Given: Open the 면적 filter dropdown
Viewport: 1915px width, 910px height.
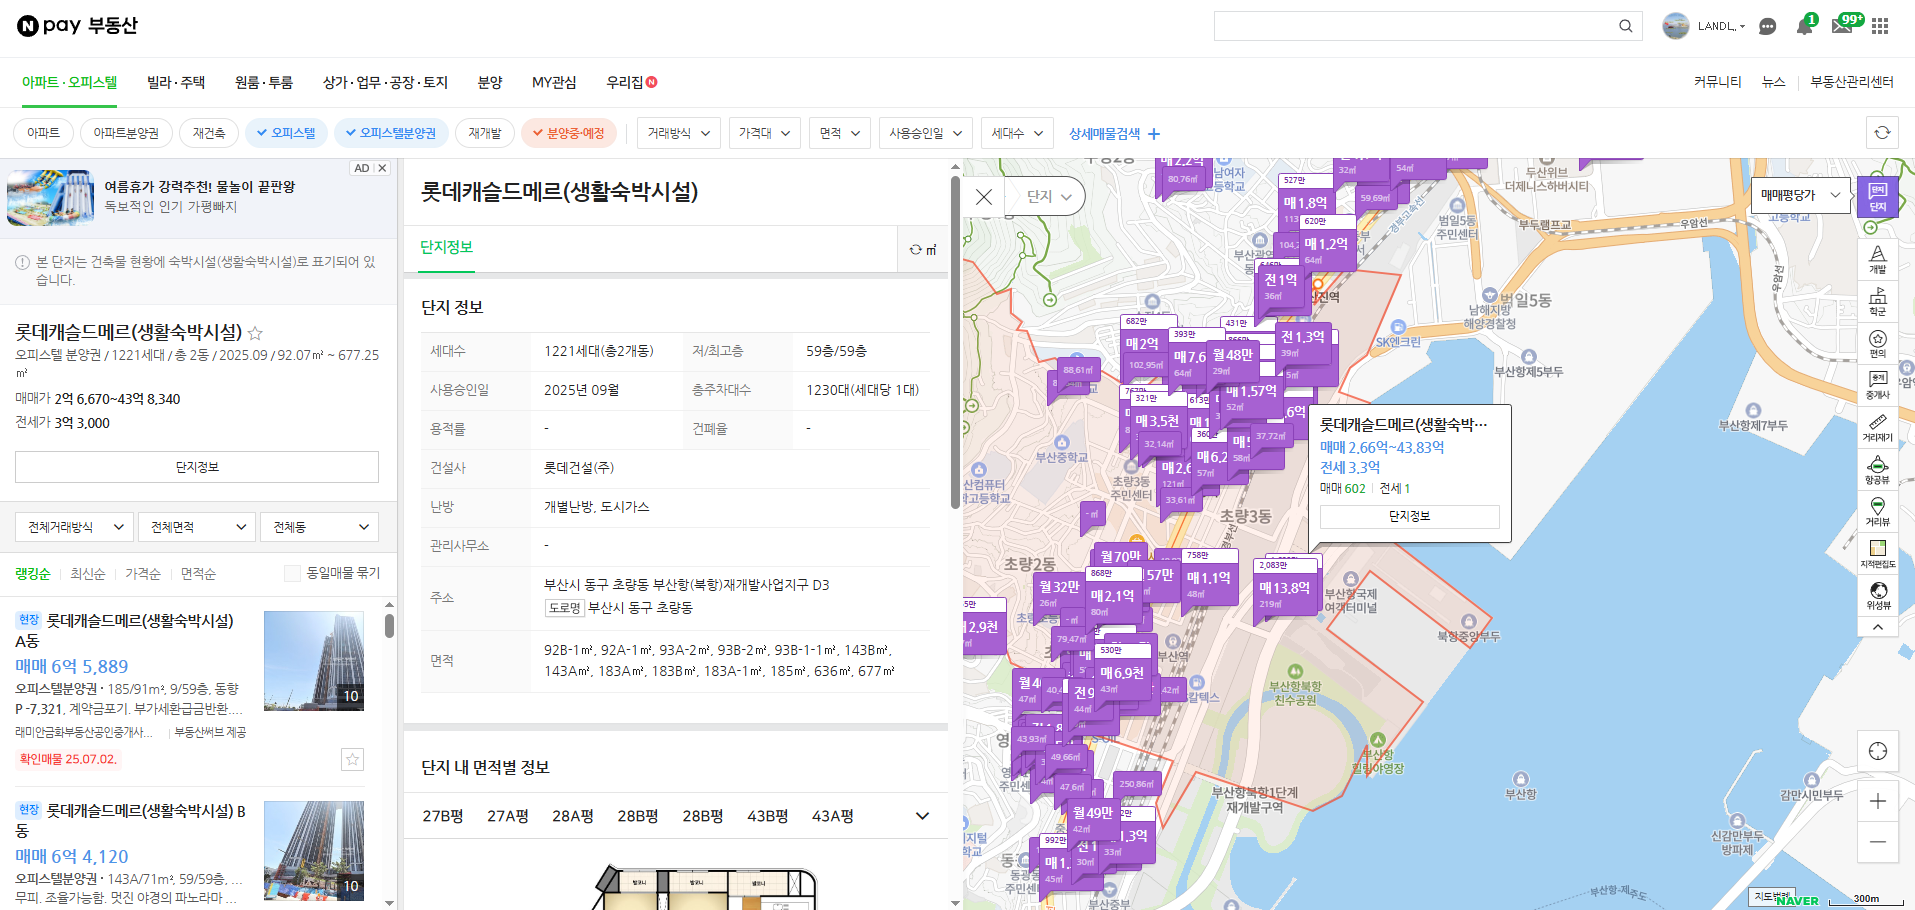Looking at the screenshot, I should tap(840, 133).
